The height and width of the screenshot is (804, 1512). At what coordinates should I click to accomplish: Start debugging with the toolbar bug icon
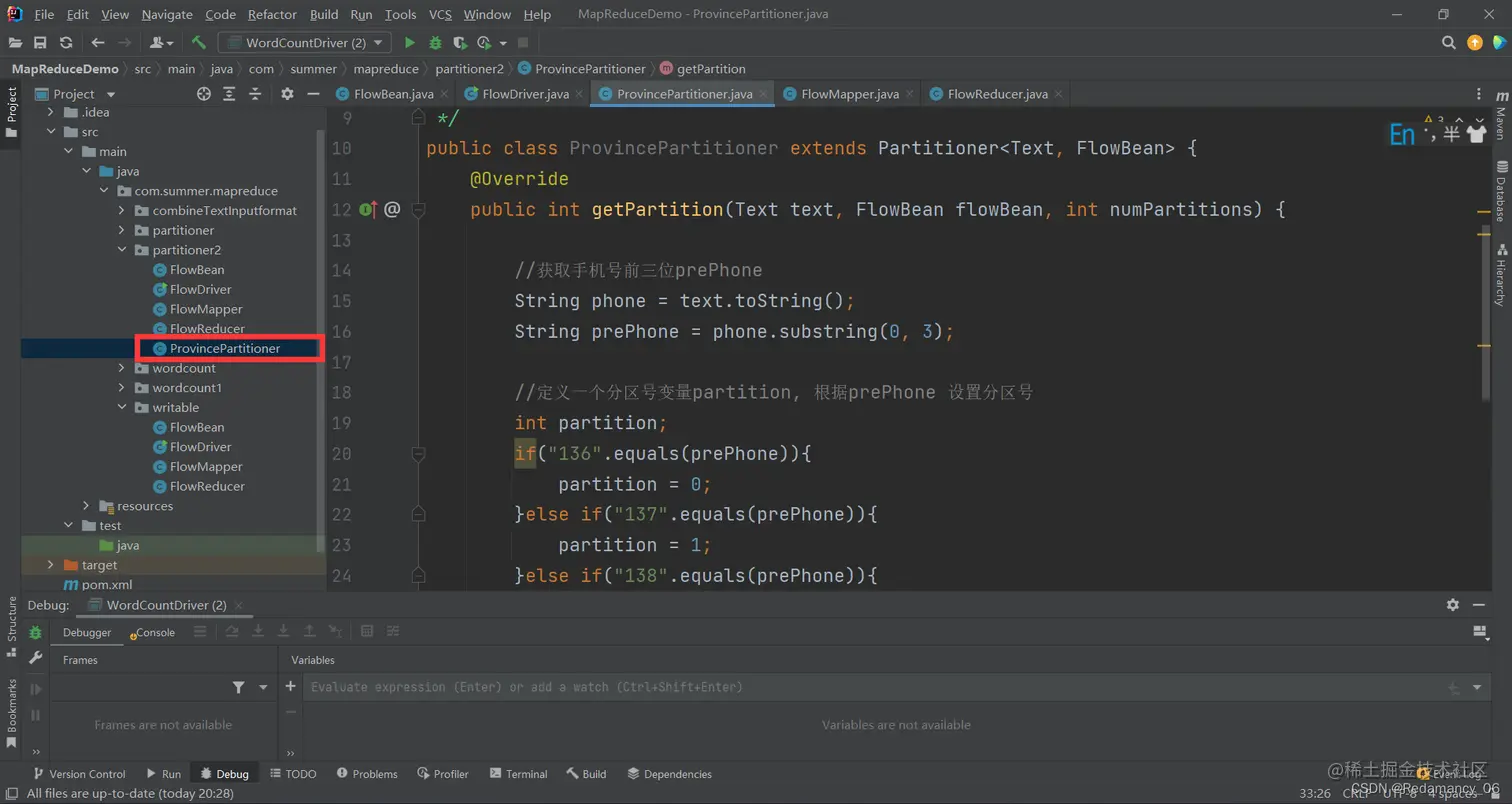pos(435,43)
